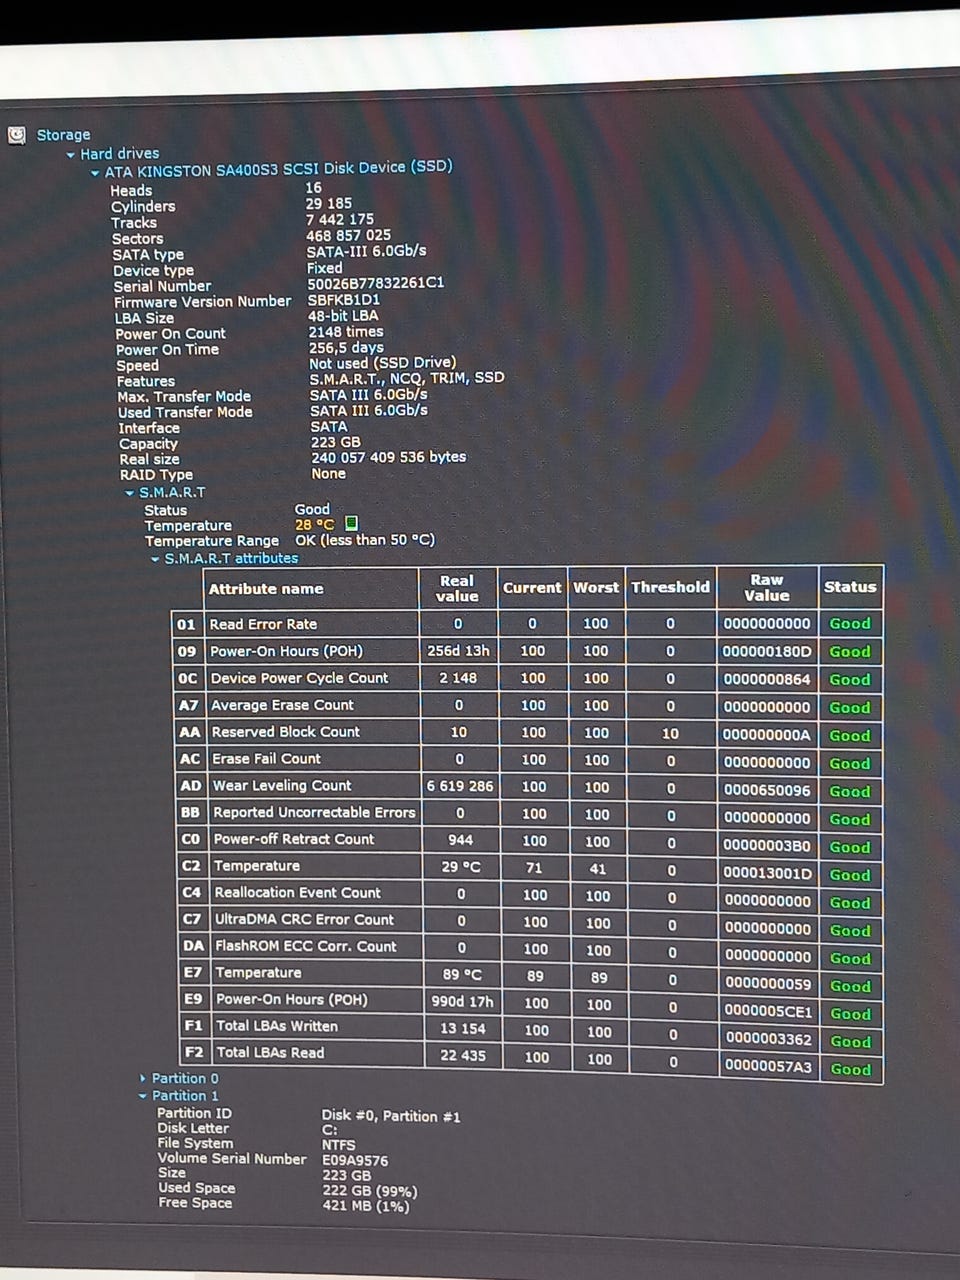Select the Power-off Retract Count attribute
This screenshot has width=960, height=1280.
(293, 840)
